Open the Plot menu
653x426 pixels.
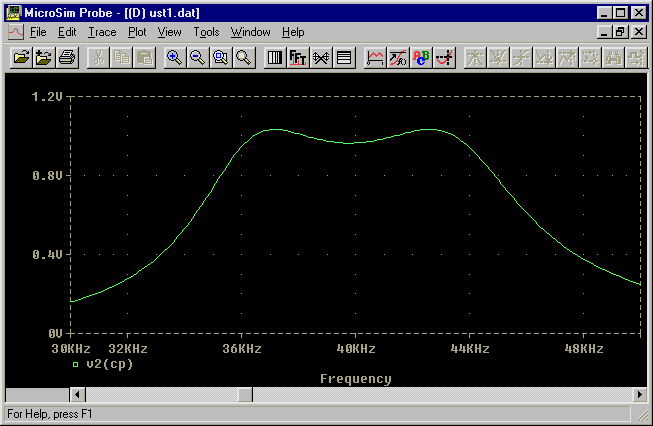(x=137, y=32)
